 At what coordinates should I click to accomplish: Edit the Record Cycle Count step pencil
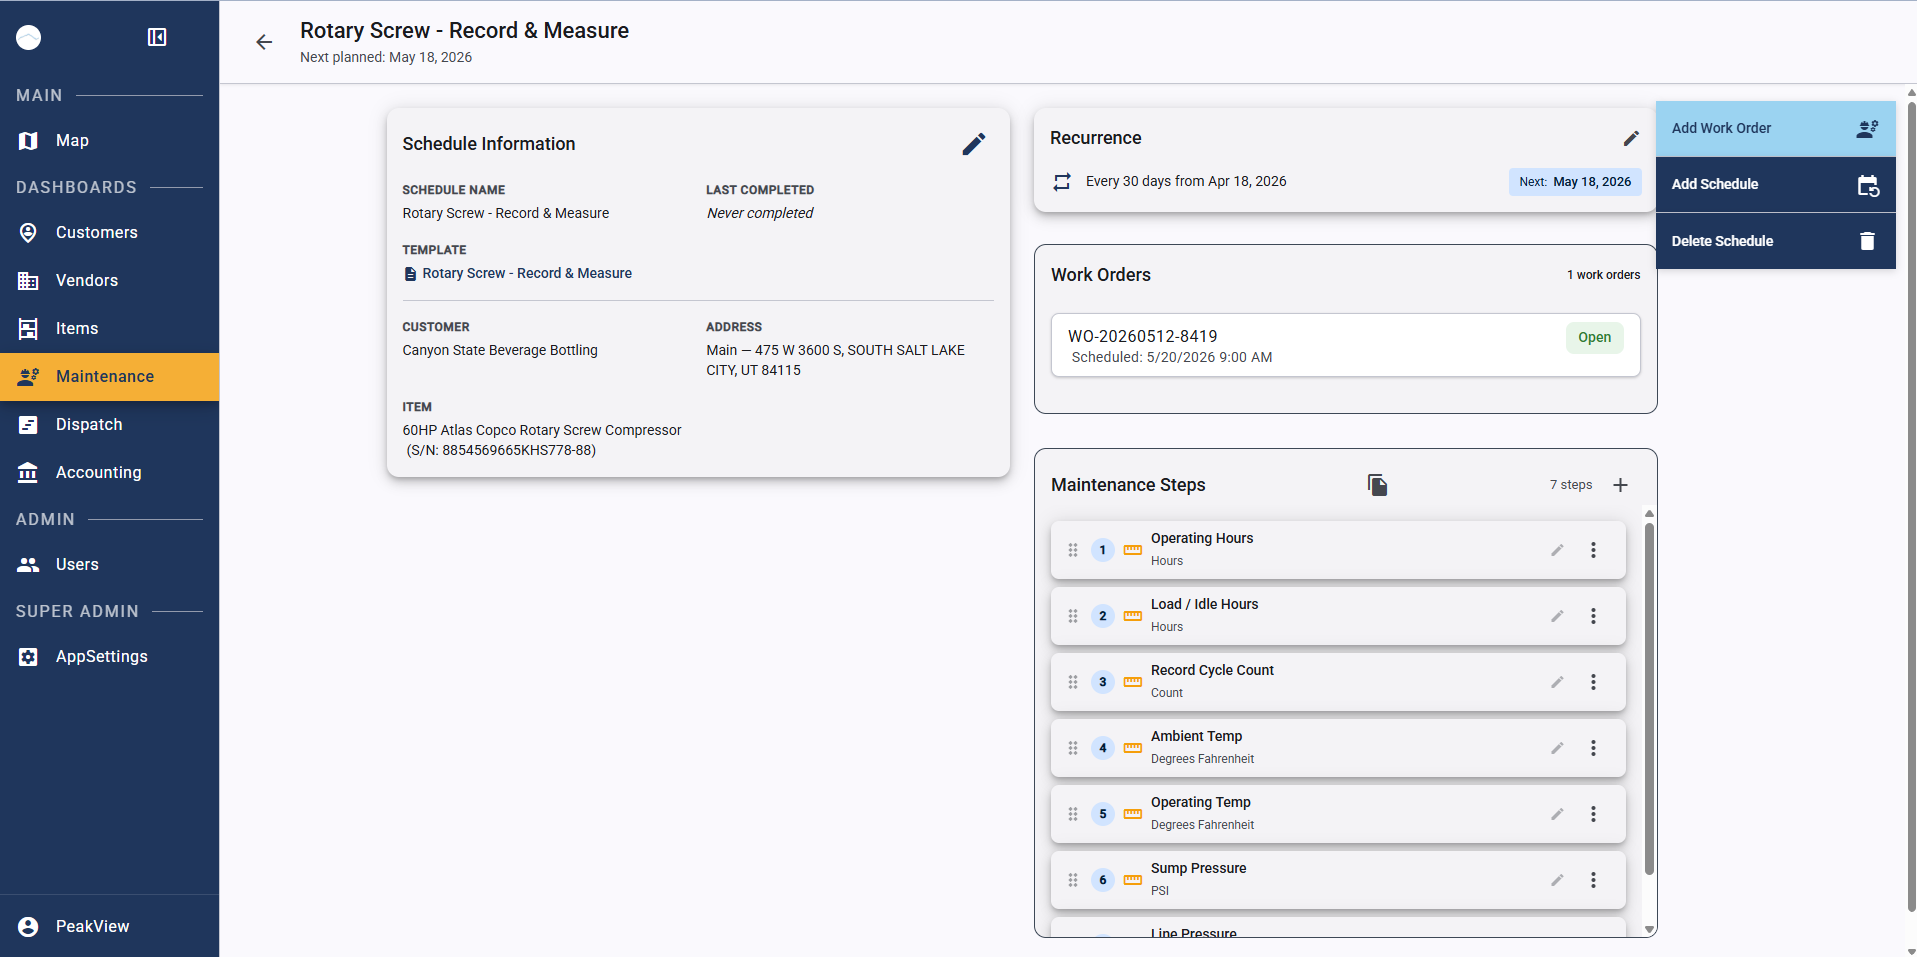(x=1557, y=682)
